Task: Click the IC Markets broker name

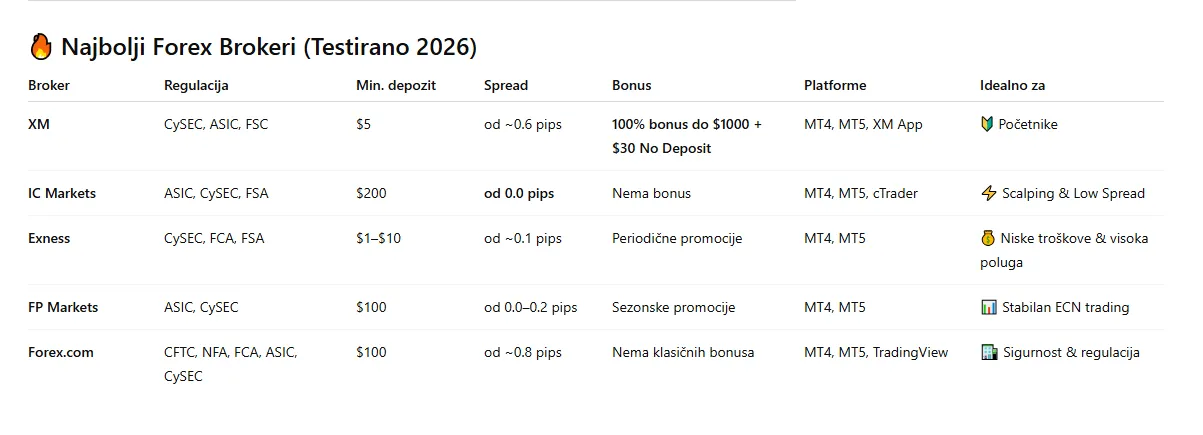Action: (x=62, y=194)
